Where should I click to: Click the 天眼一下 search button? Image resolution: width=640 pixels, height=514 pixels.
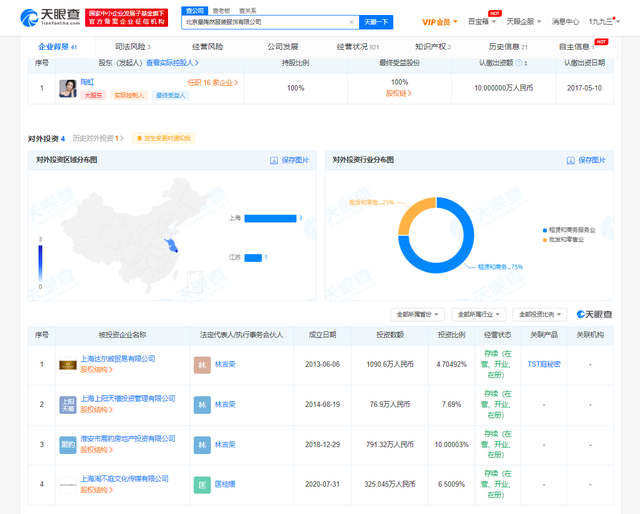[376, 22]
